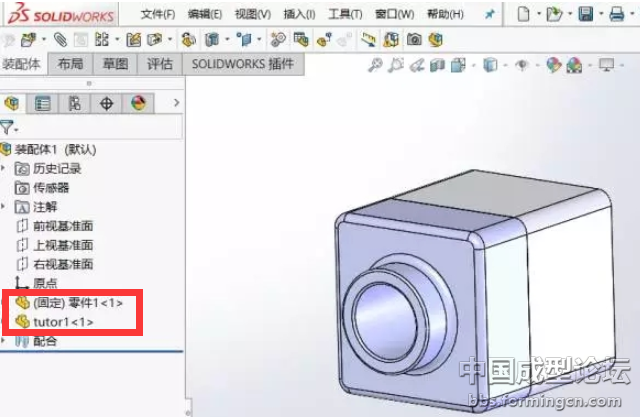
Task: Select the tutor1<1> component
Action: tap(63, 322)
